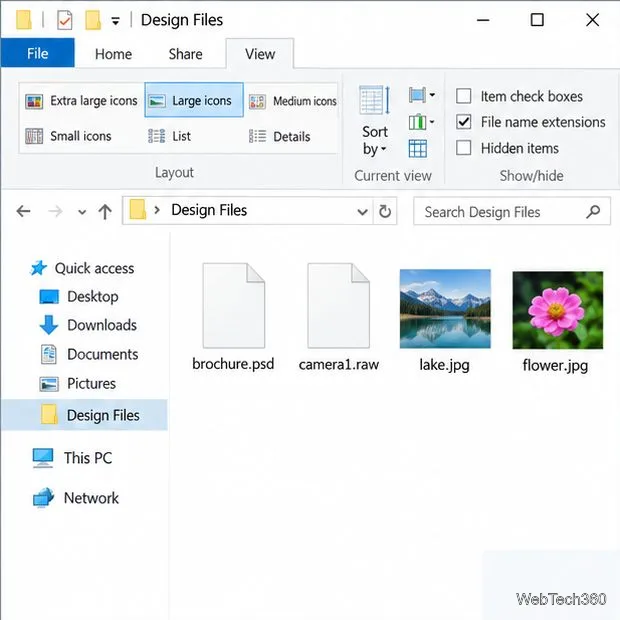Click the address bar folder icon
The width and height of the screenshot is (620, 620).
138,209
